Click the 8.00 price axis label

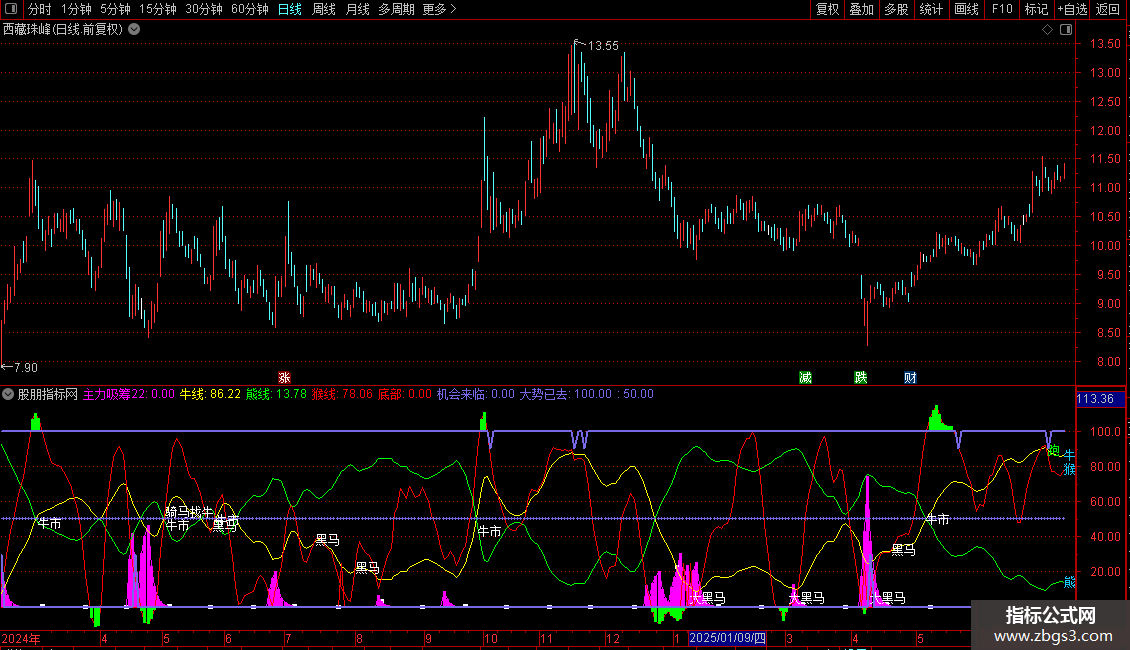pos(1109,362)
